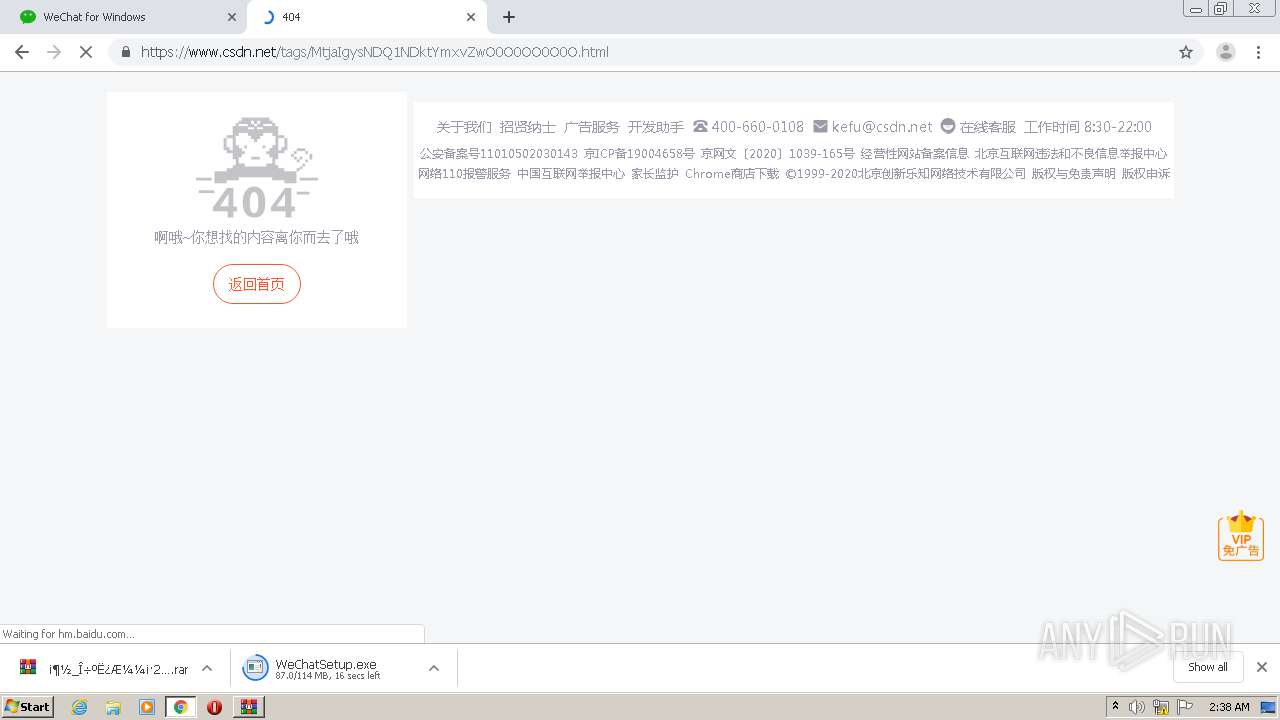Click the volume speaker tray icon
This screenshot has width=1280, height=720.
point(1137,707)
